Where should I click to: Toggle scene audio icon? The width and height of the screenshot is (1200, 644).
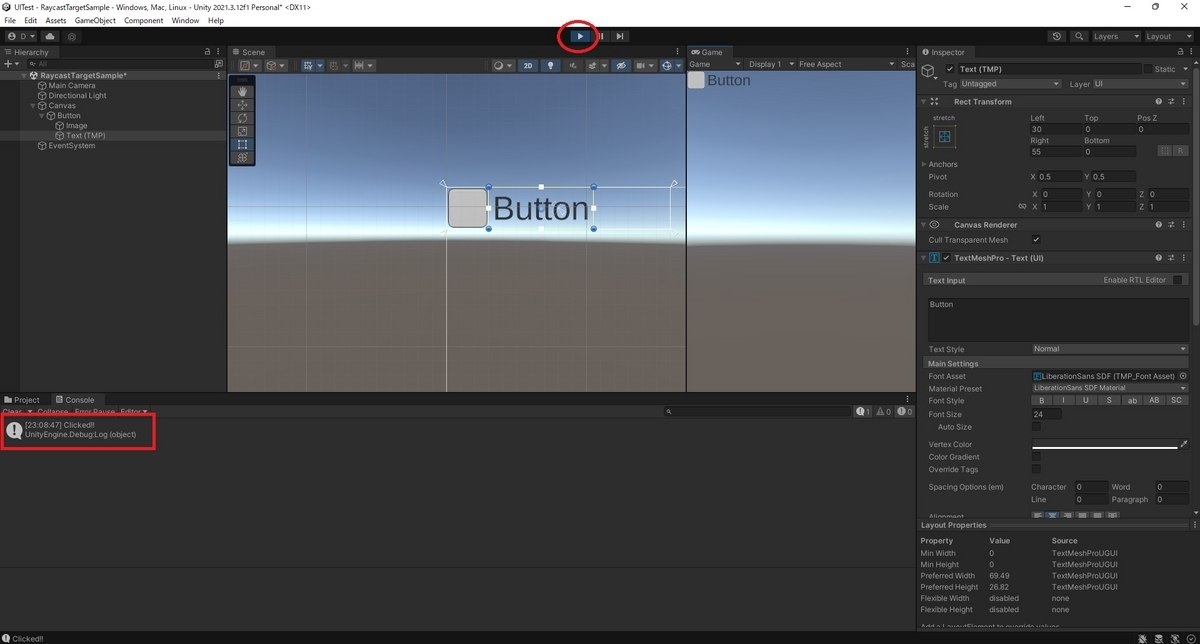pos(573,65)
